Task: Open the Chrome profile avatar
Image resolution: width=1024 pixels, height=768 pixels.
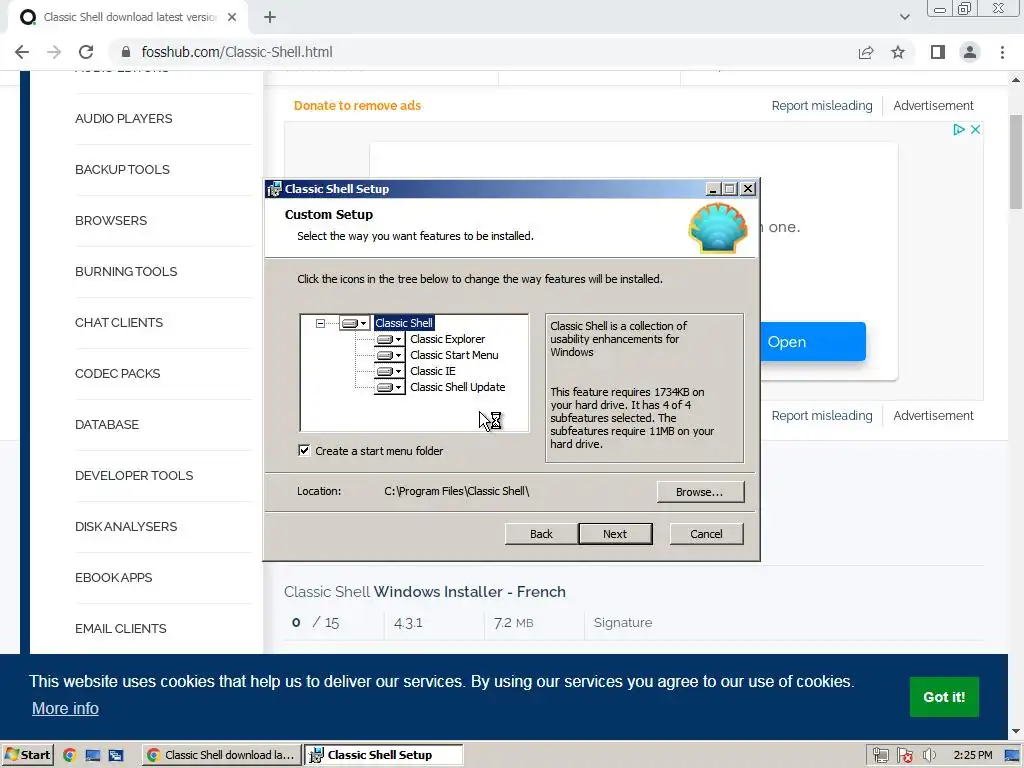Action: (x=970, y=52)
